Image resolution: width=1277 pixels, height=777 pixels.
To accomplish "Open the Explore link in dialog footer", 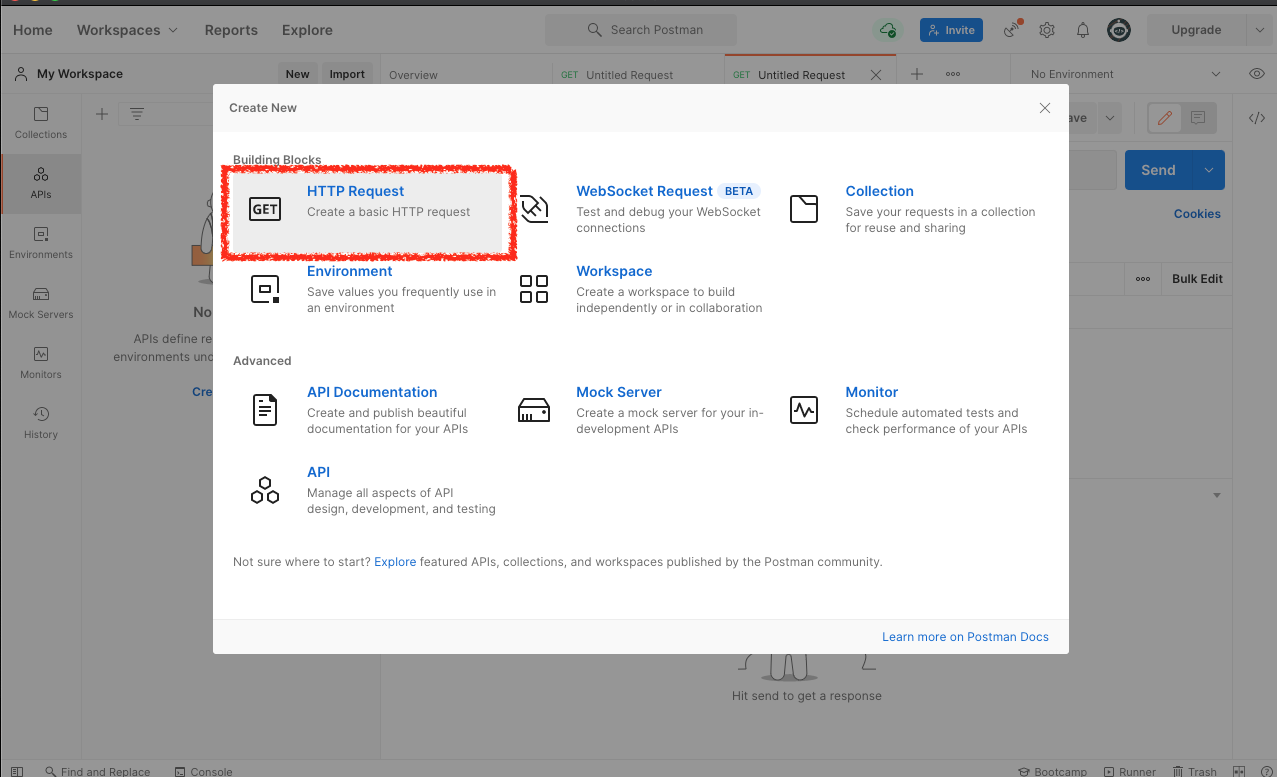I will tap(395, 562).
